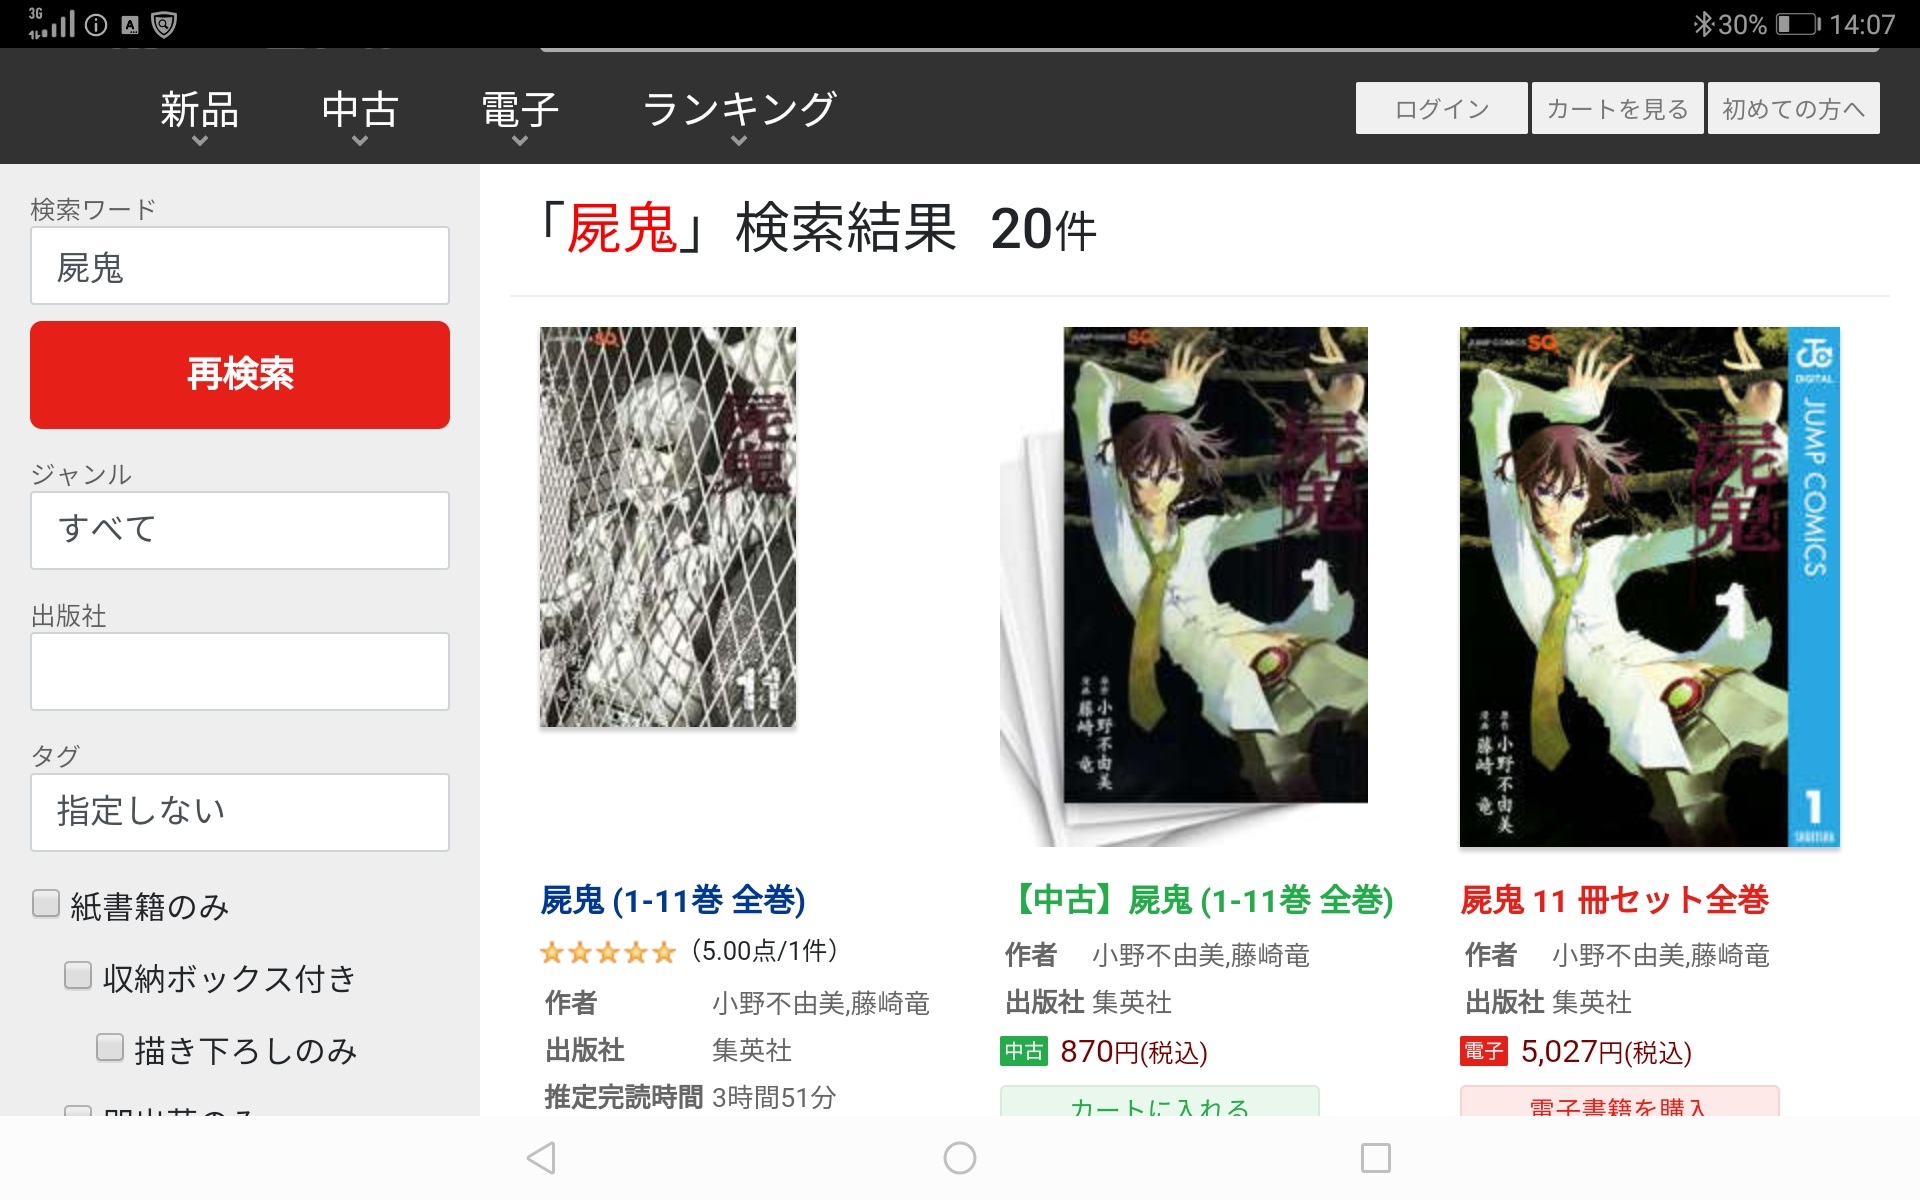Open the recent apps square icon

coord(1376,1158)
